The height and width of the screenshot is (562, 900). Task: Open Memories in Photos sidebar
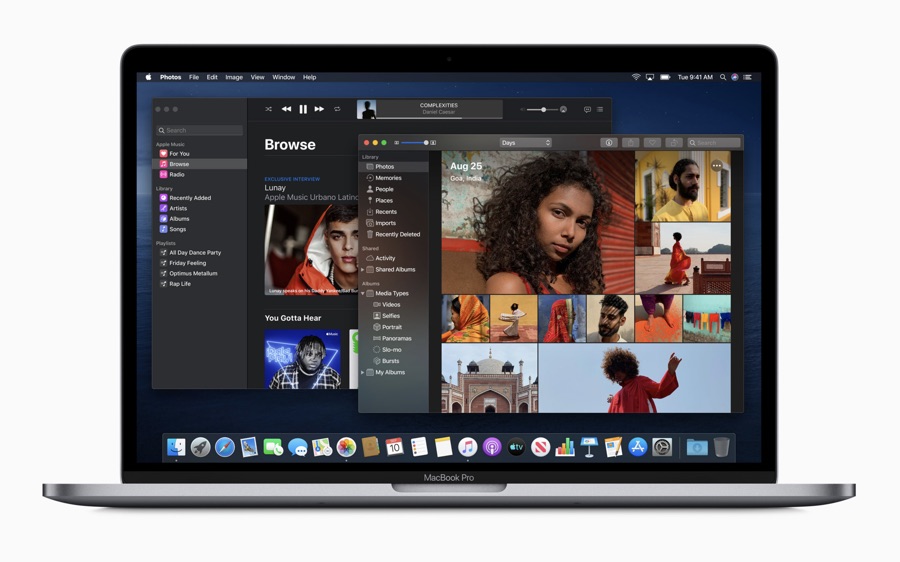[394, 178]
